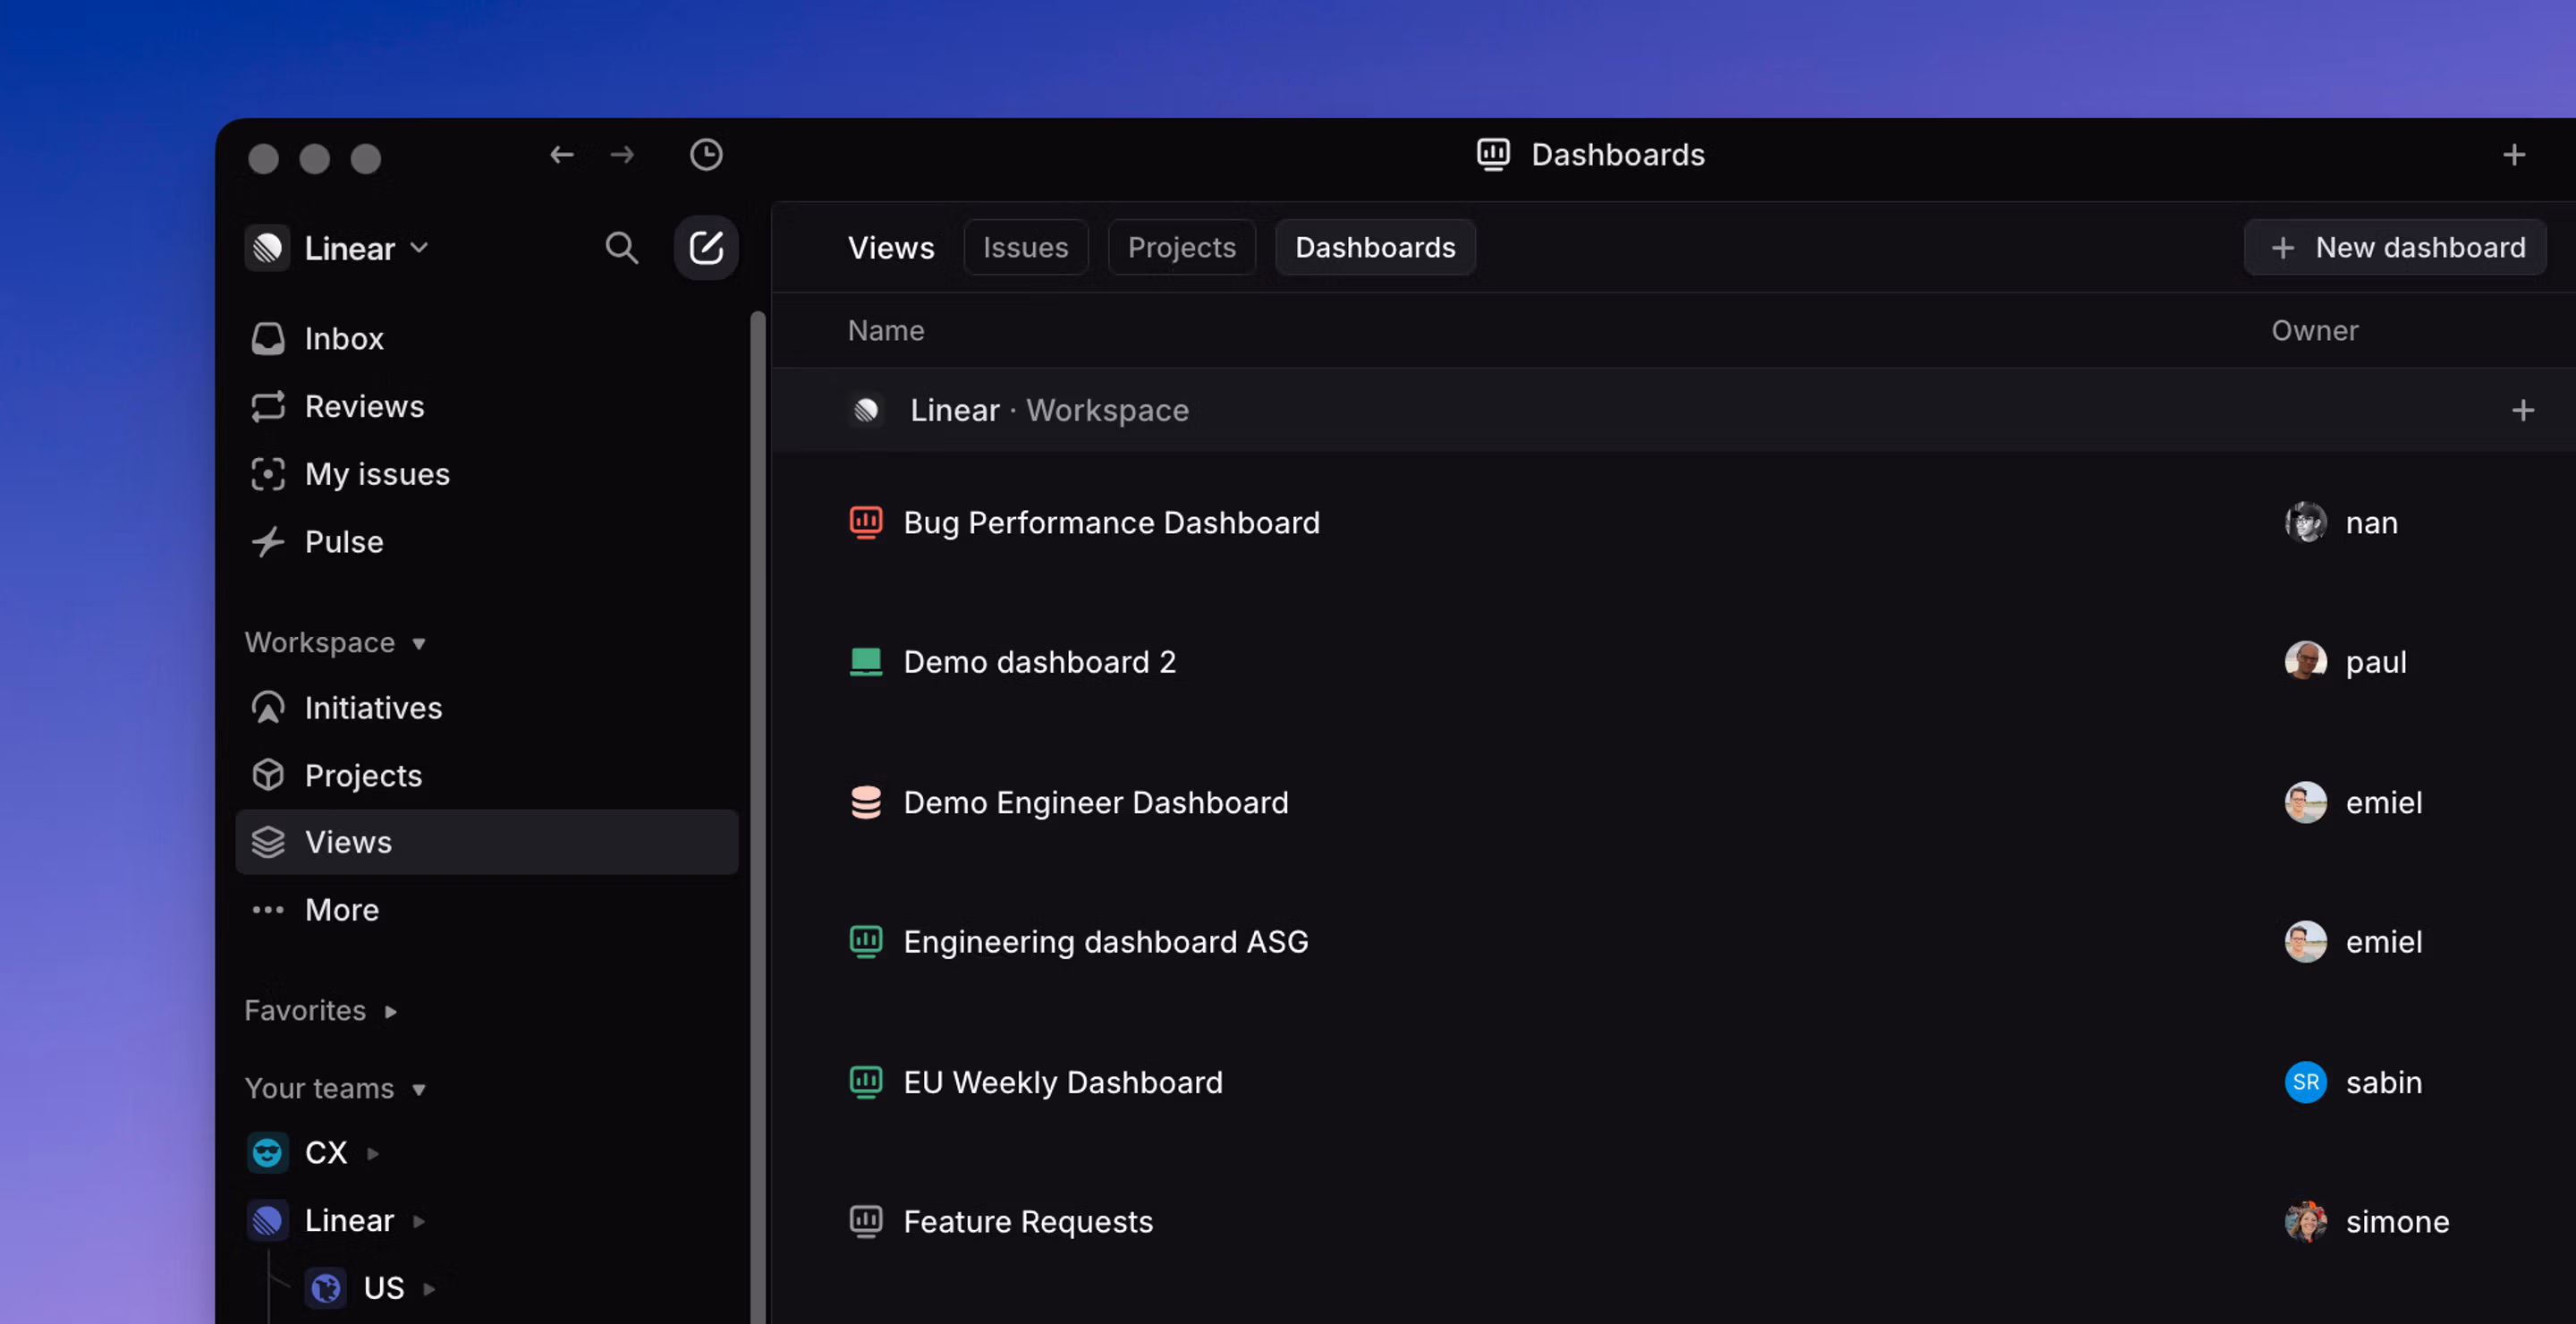Open Reviews in the sidebar
Viewport: 2576px width, 1324px height.
[x=363, y=407]
